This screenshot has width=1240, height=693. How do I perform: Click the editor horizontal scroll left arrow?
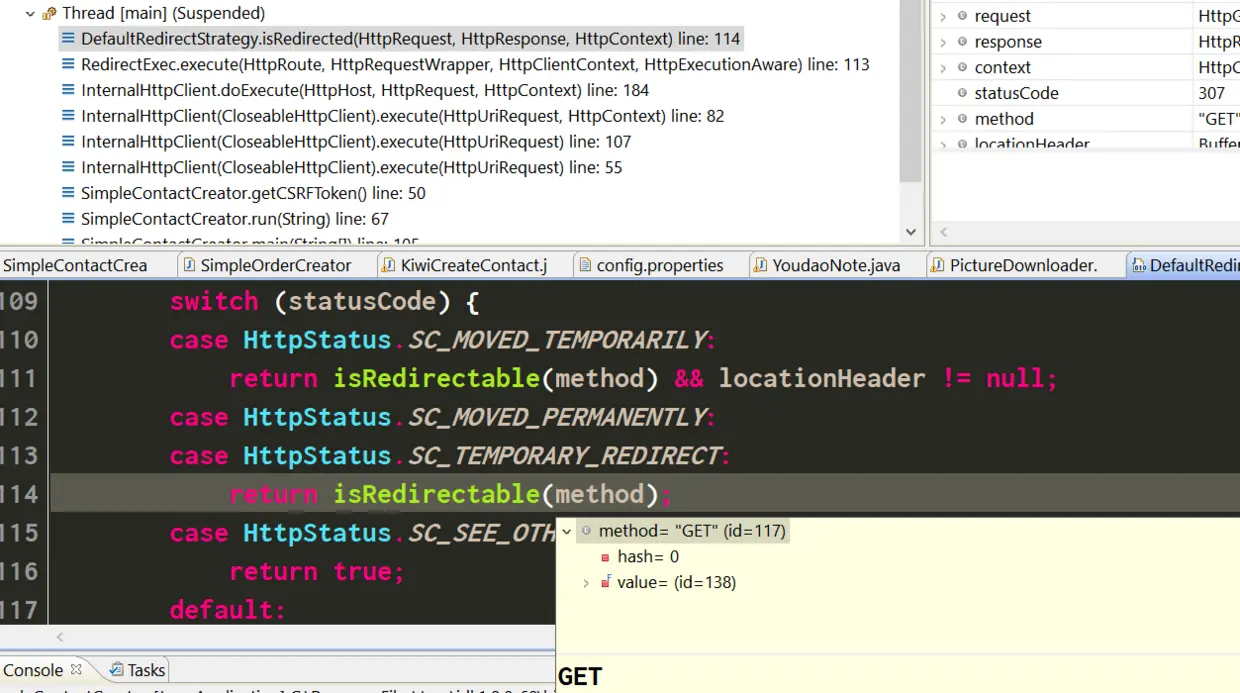(x=60, y=637)
